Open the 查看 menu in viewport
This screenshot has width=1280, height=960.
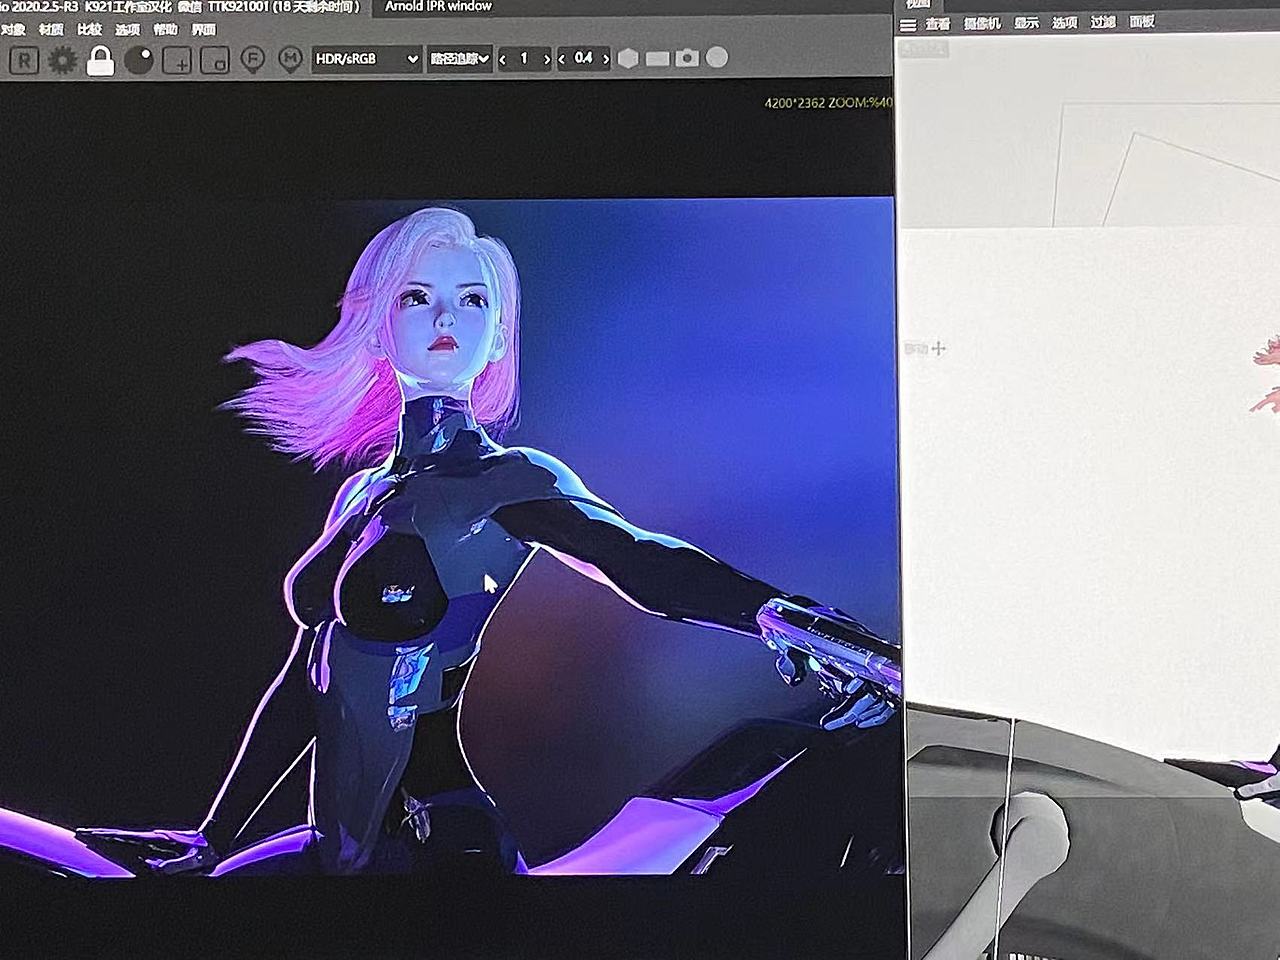click(x=938, y=24)
